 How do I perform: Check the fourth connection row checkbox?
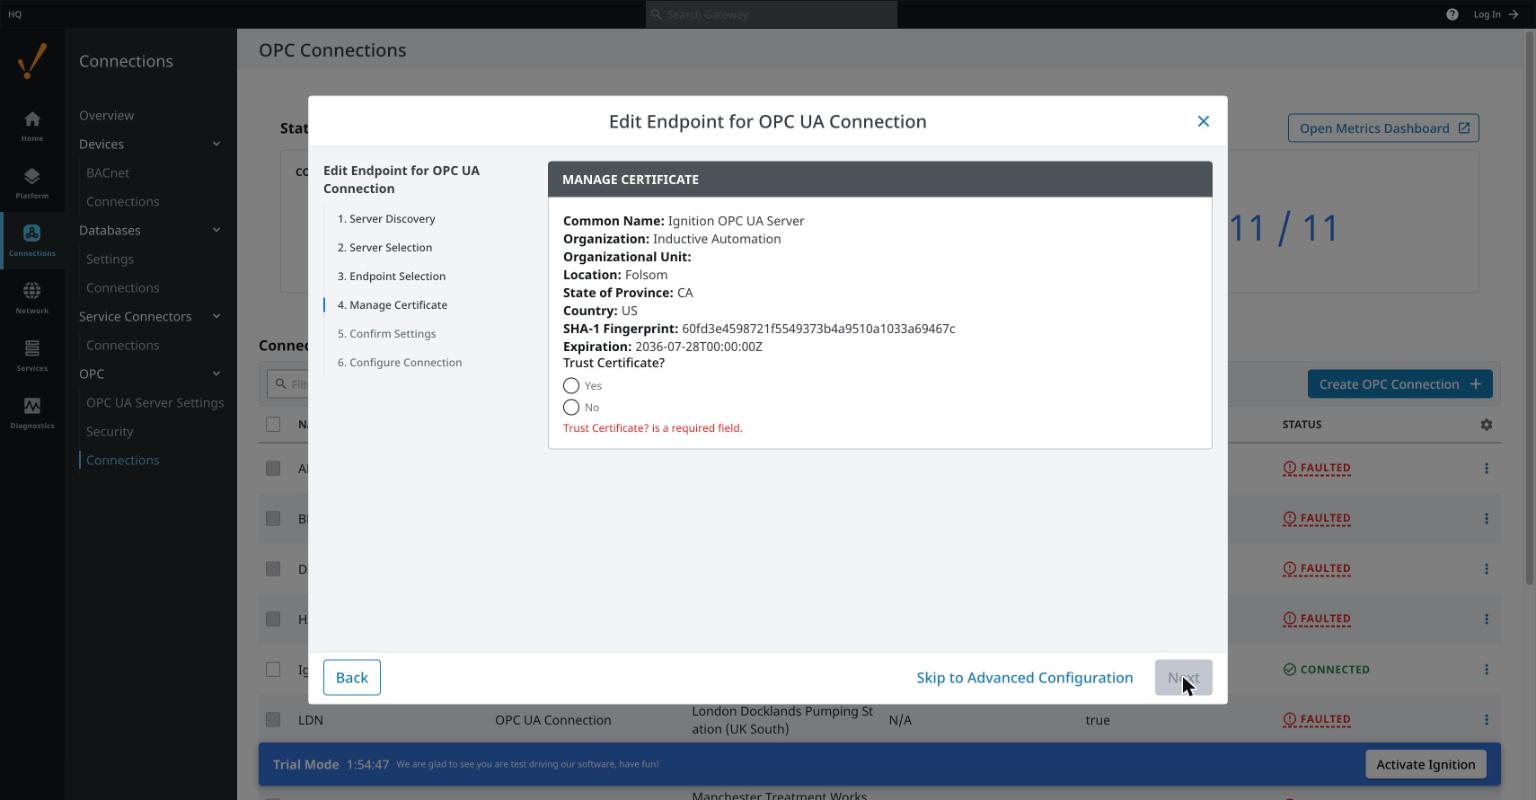tap(273, 619)
